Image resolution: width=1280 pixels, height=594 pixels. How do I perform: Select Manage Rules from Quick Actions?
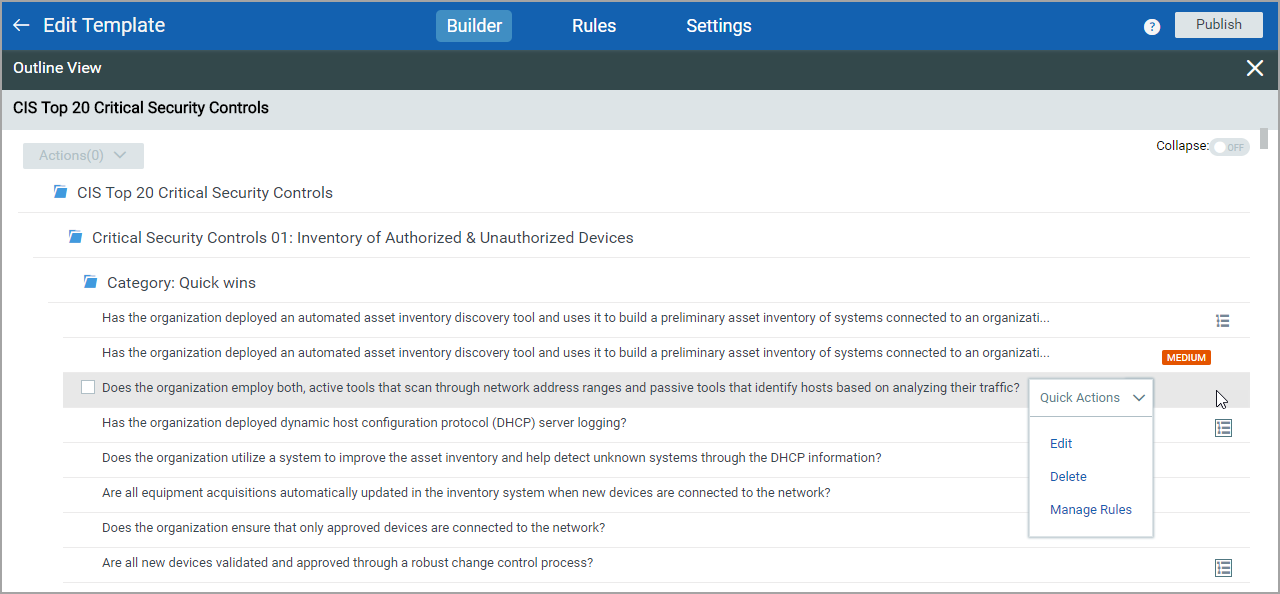tap(1091, 510)
